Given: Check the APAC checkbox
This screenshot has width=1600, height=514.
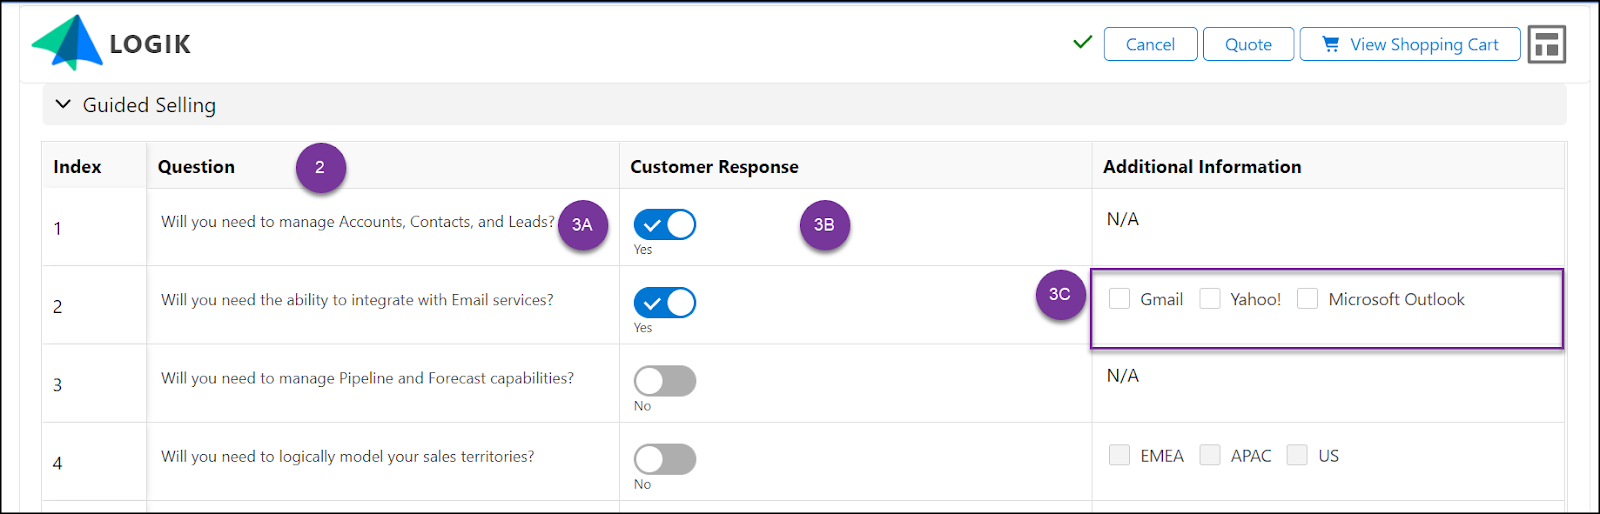Looking at the screenshot, I should click(1210, 455).
